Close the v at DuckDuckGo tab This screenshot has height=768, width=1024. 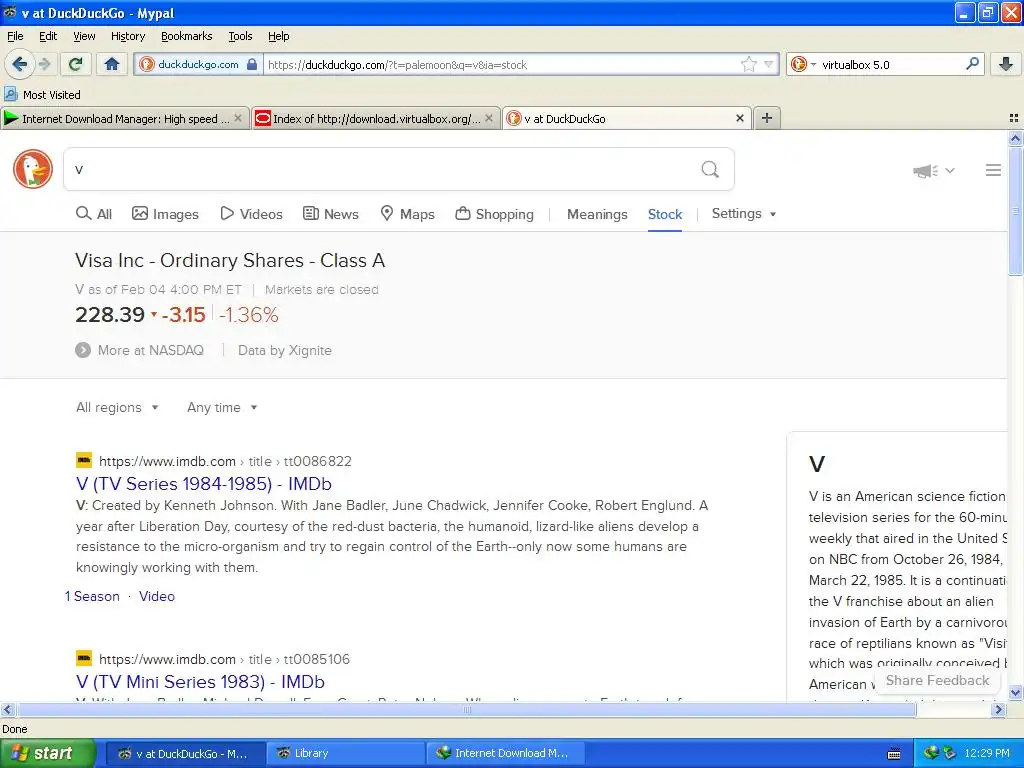[740, 118]
